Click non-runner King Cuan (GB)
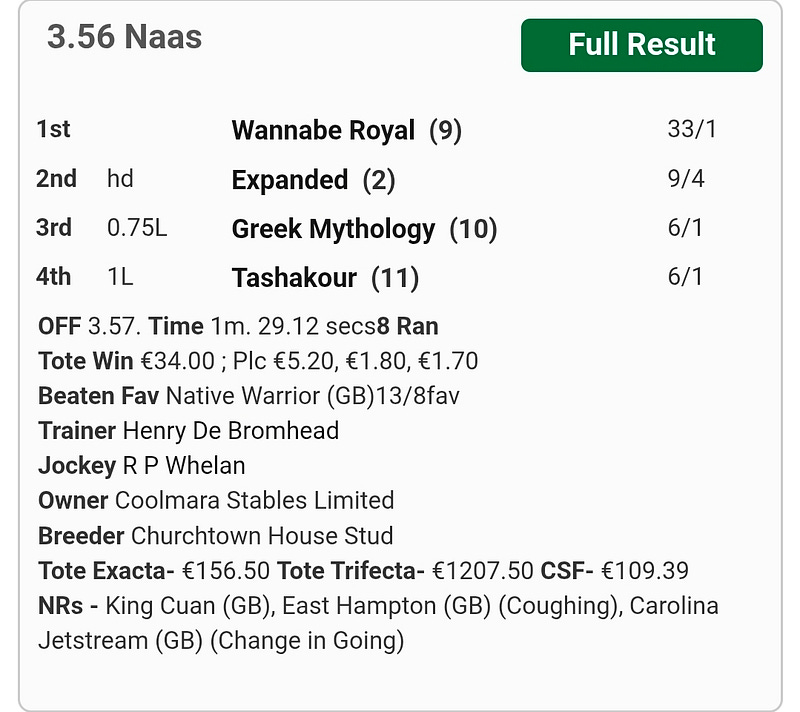 (187, 606)
